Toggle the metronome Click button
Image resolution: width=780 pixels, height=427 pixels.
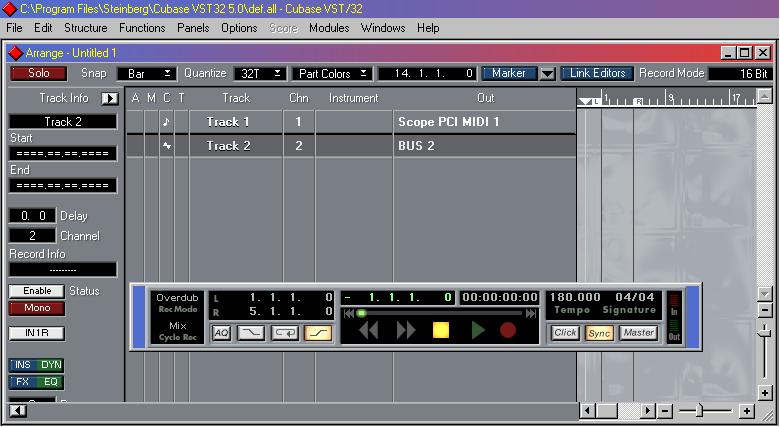[x=565, y=332]
